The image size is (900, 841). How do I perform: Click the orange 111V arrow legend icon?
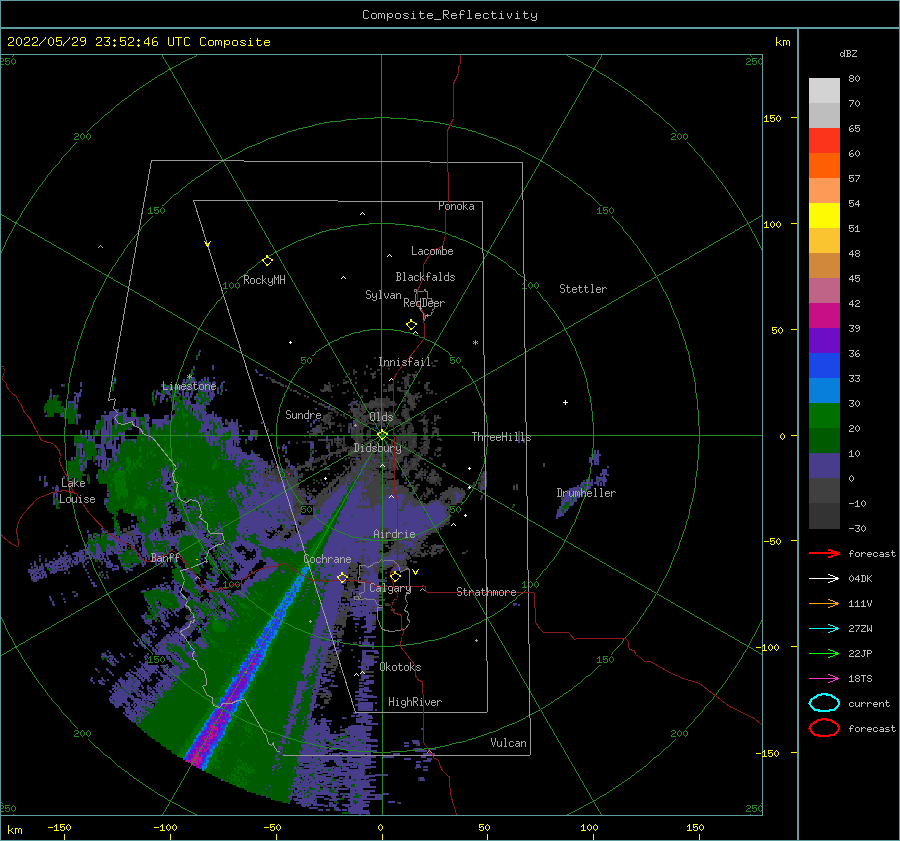[824, 603]
